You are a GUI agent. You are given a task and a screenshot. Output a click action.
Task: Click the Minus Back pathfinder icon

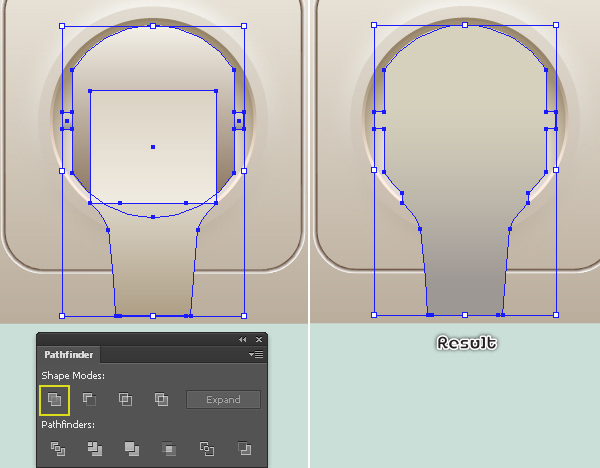point(244,448)
